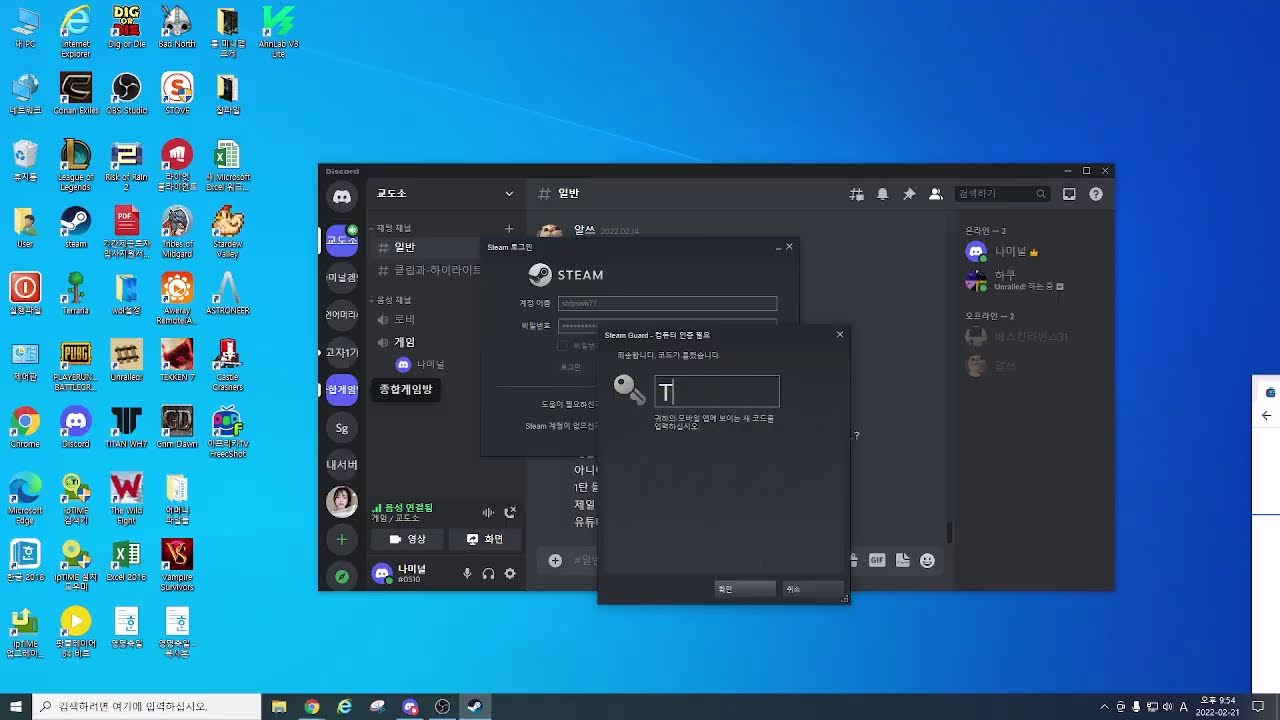Open emoji picker in message bar
1280x720 pixels.
pos(927,560)
